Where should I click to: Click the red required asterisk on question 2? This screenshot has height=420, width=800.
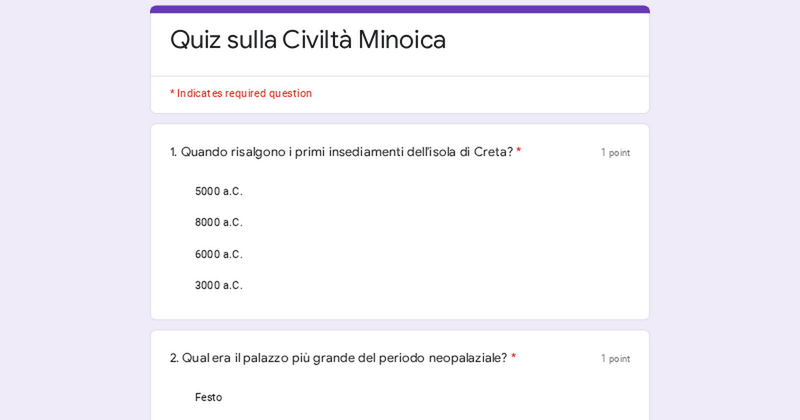[514, 357]
